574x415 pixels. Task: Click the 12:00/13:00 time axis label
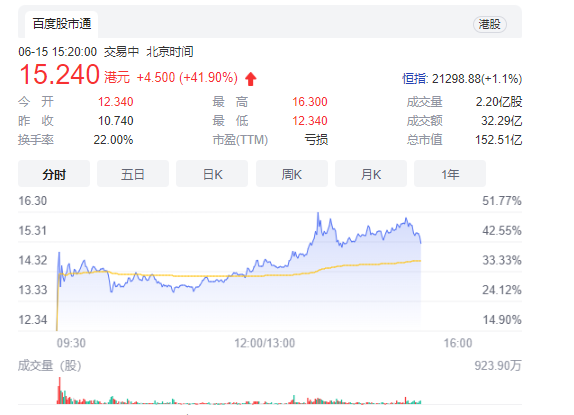pos(265,343)
